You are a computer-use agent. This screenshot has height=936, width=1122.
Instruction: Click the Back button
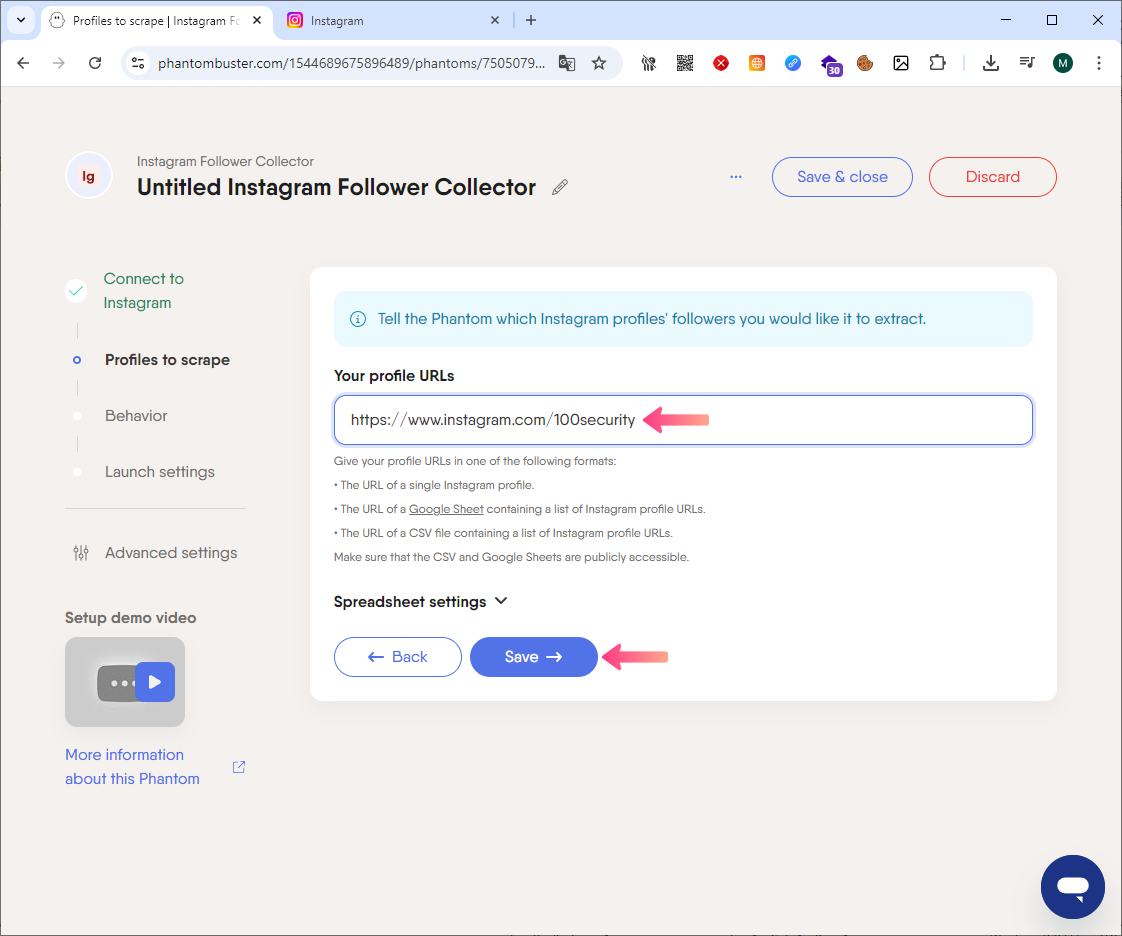397,657
